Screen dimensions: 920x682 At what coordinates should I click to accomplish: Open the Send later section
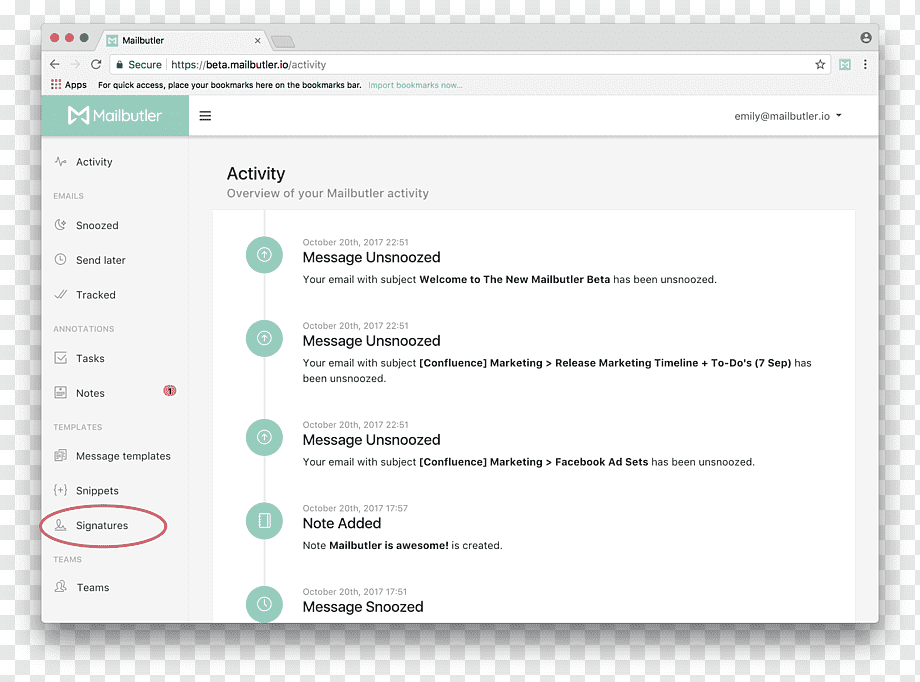(x=100, y=260)
